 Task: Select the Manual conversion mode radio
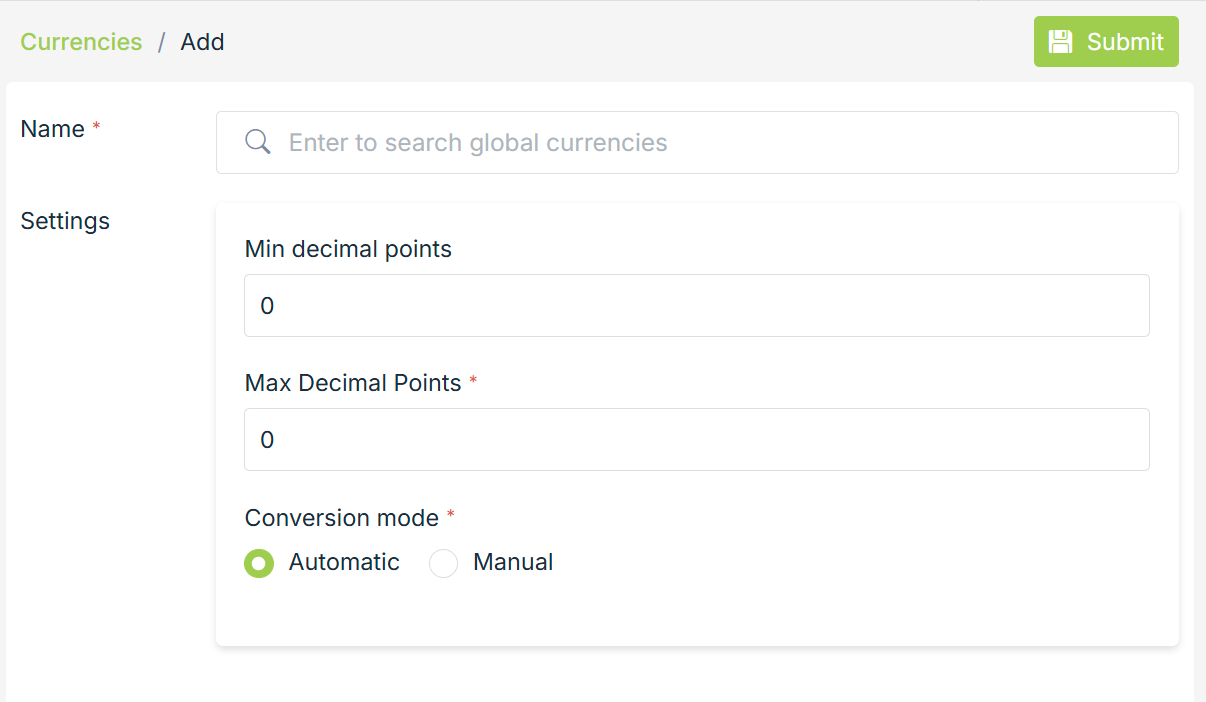coord(443,564)
